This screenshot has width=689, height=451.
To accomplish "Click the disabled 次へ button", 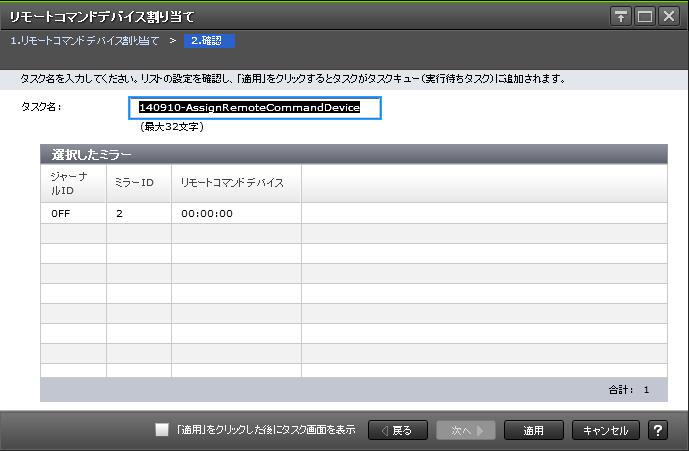I will click(x=466, y=430).
